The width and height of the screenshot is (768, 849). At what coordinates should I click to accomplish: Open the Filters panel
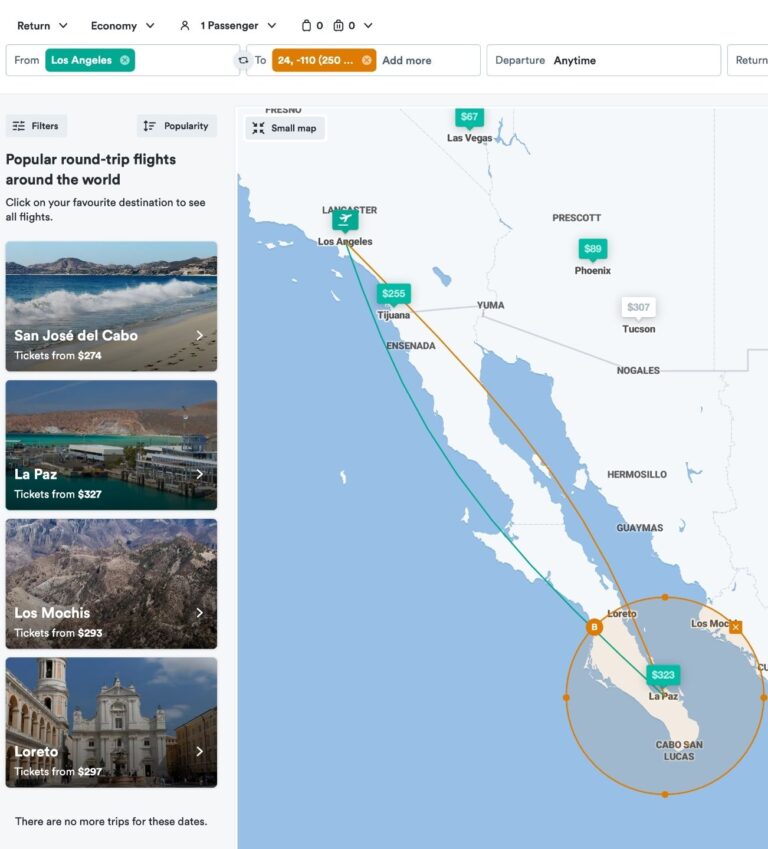(x=36, y=126)
